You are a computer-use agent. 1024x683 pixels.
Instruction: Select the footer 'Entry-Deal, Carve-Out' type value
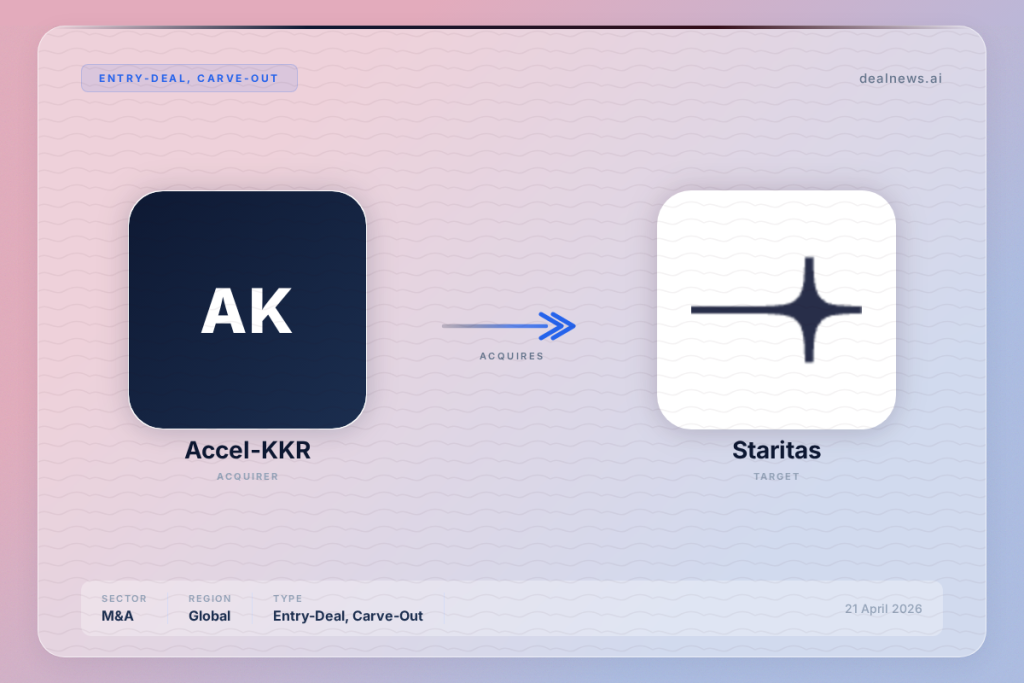(347, 616)
